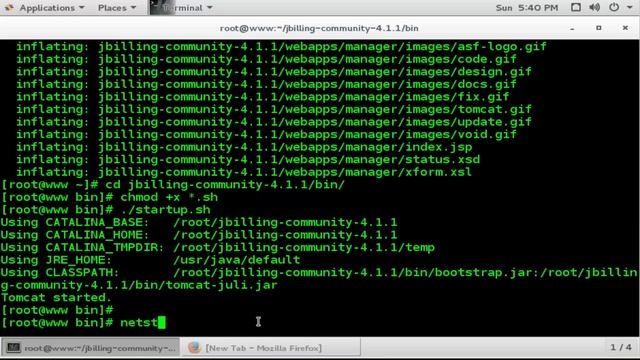Click the Firefox icon in the taskbar
Screen dimensions: 640x360
(x=194, y=348)
